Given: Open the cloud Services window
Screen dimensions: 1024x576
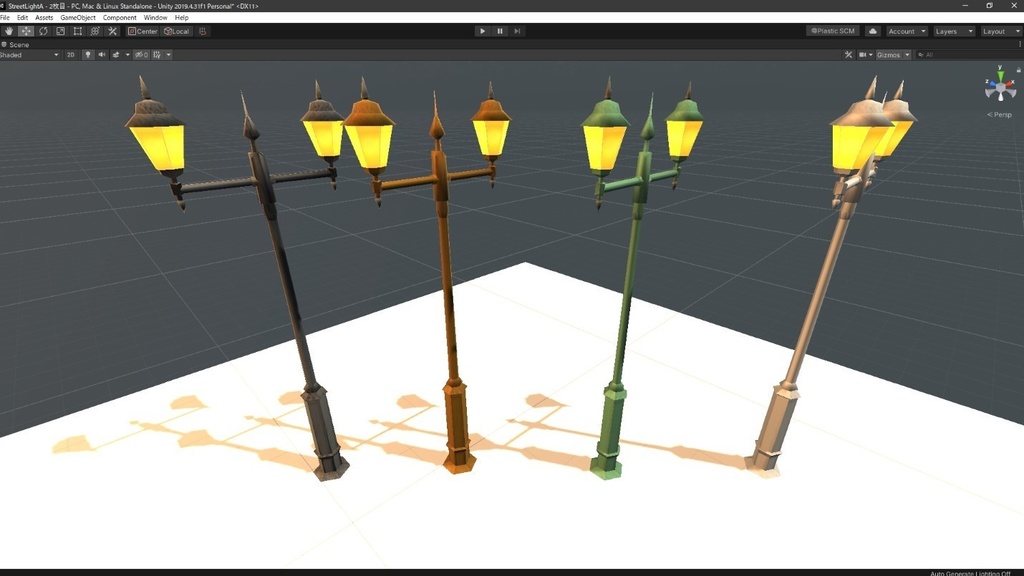Looking at the screenshot, I should (872, 31).
